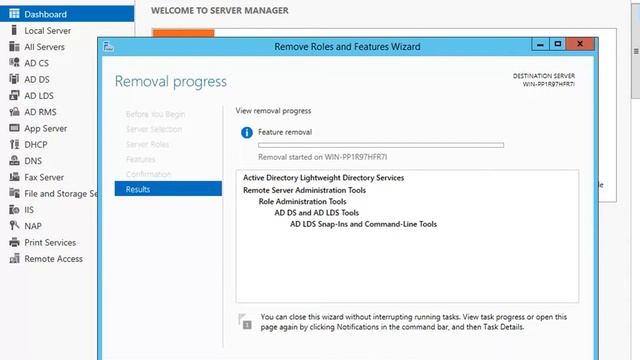Minimize the Remove Roles and Features Wizard
The image size is (640, 360).
pos(540,44)
